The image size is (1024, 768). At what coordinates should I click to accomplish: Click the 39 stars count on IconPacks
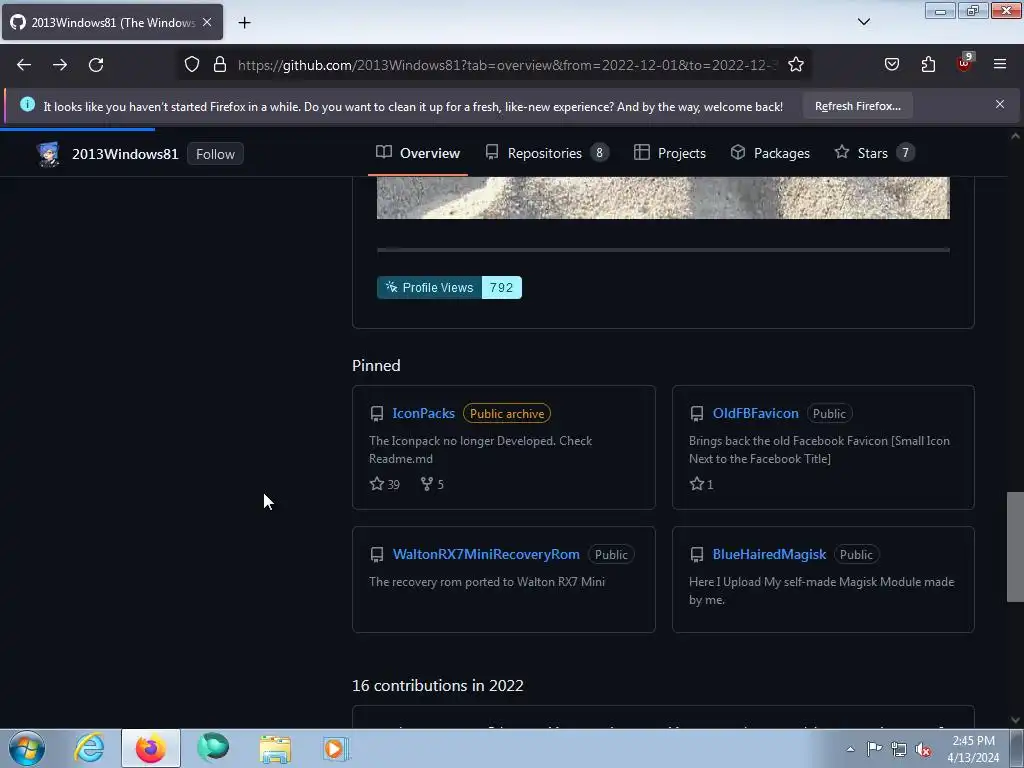385,484
